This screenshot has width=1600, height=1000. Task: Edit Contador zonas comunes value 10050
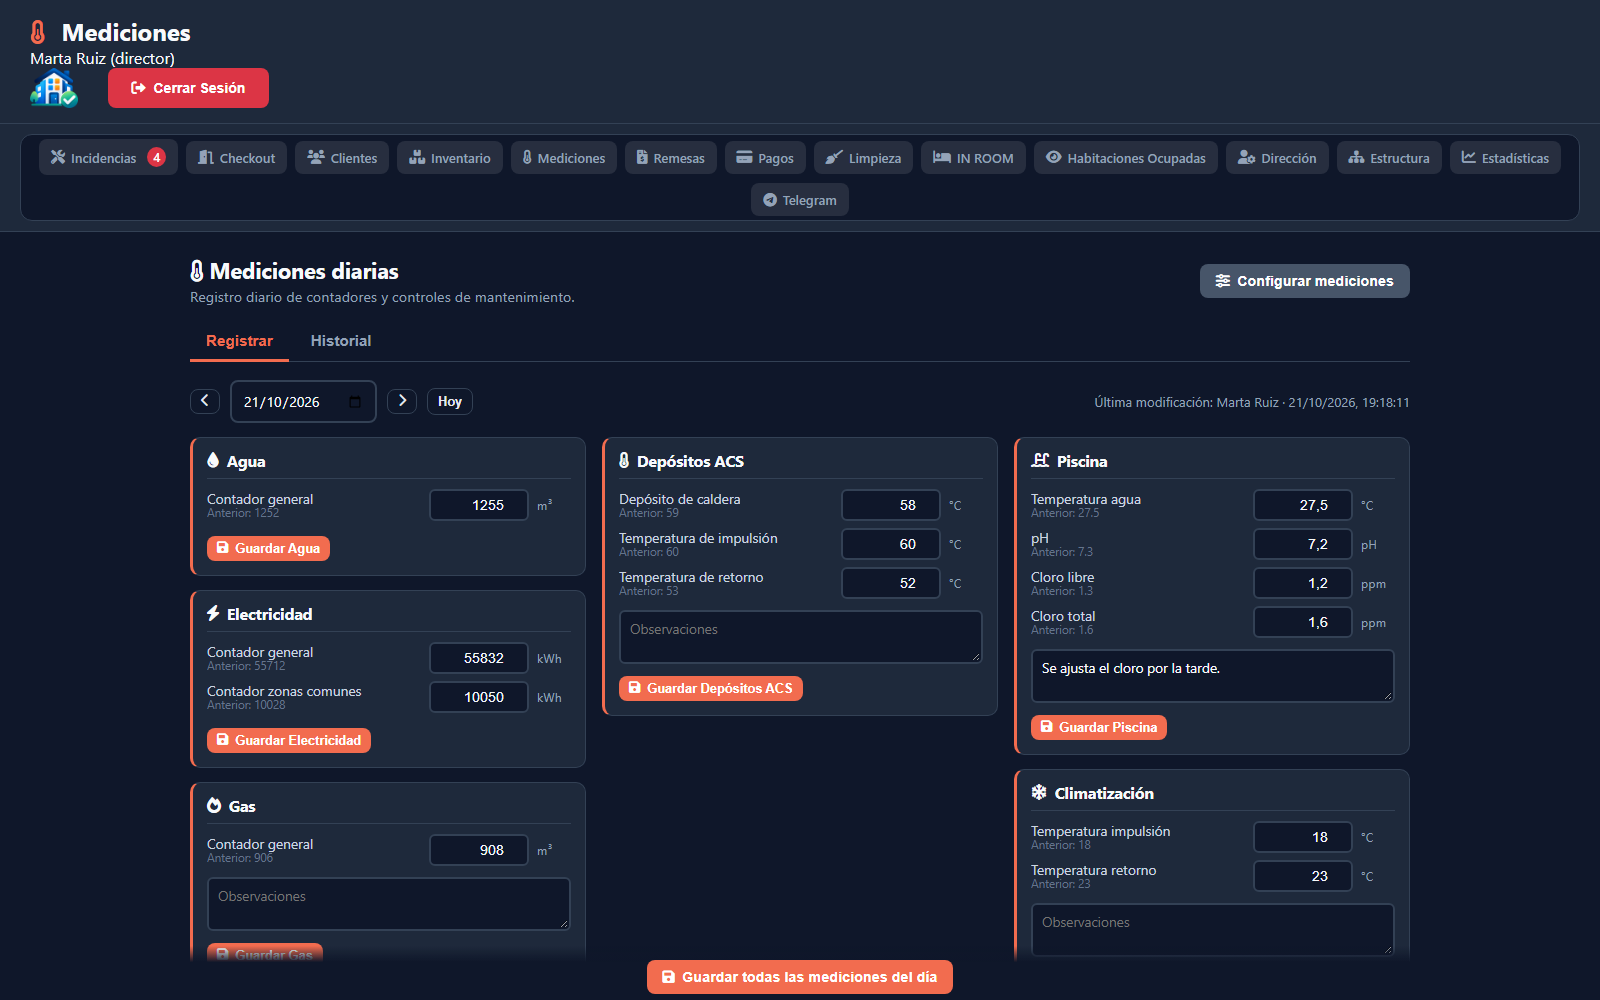point(479,697)
